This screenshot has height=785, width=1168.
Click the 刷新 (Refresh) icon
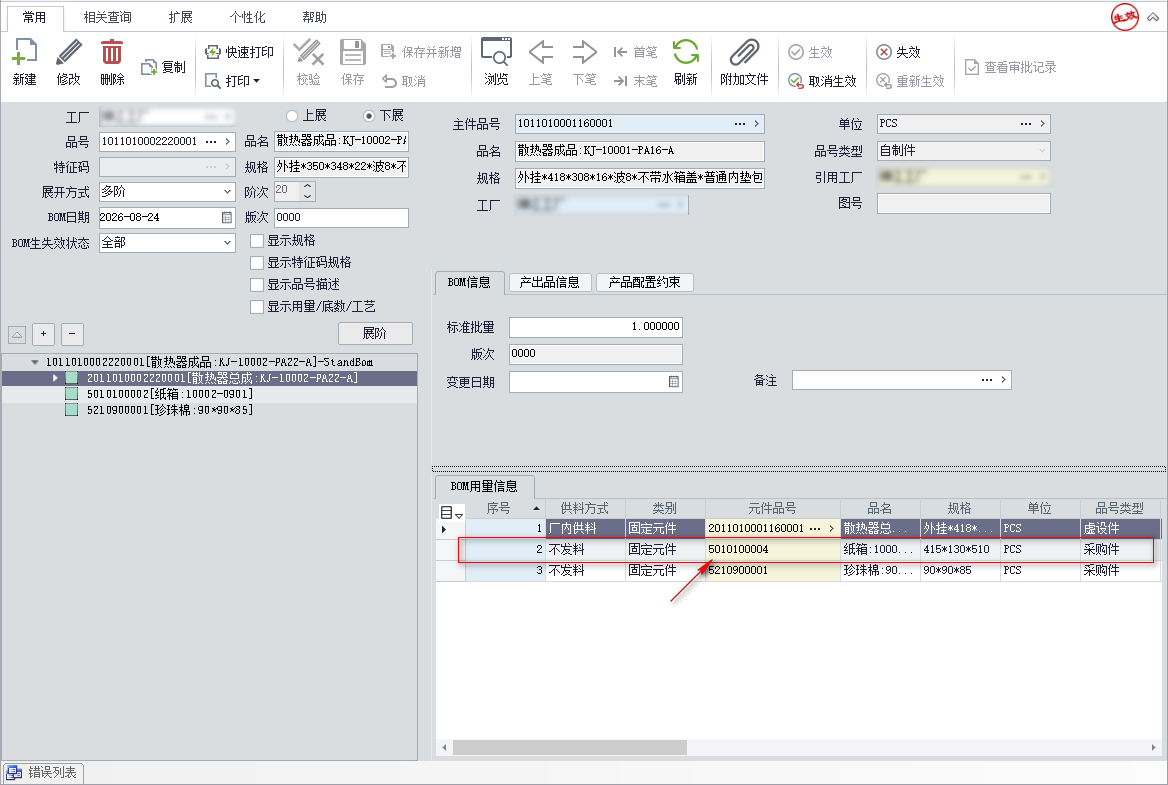click(685, 53)
